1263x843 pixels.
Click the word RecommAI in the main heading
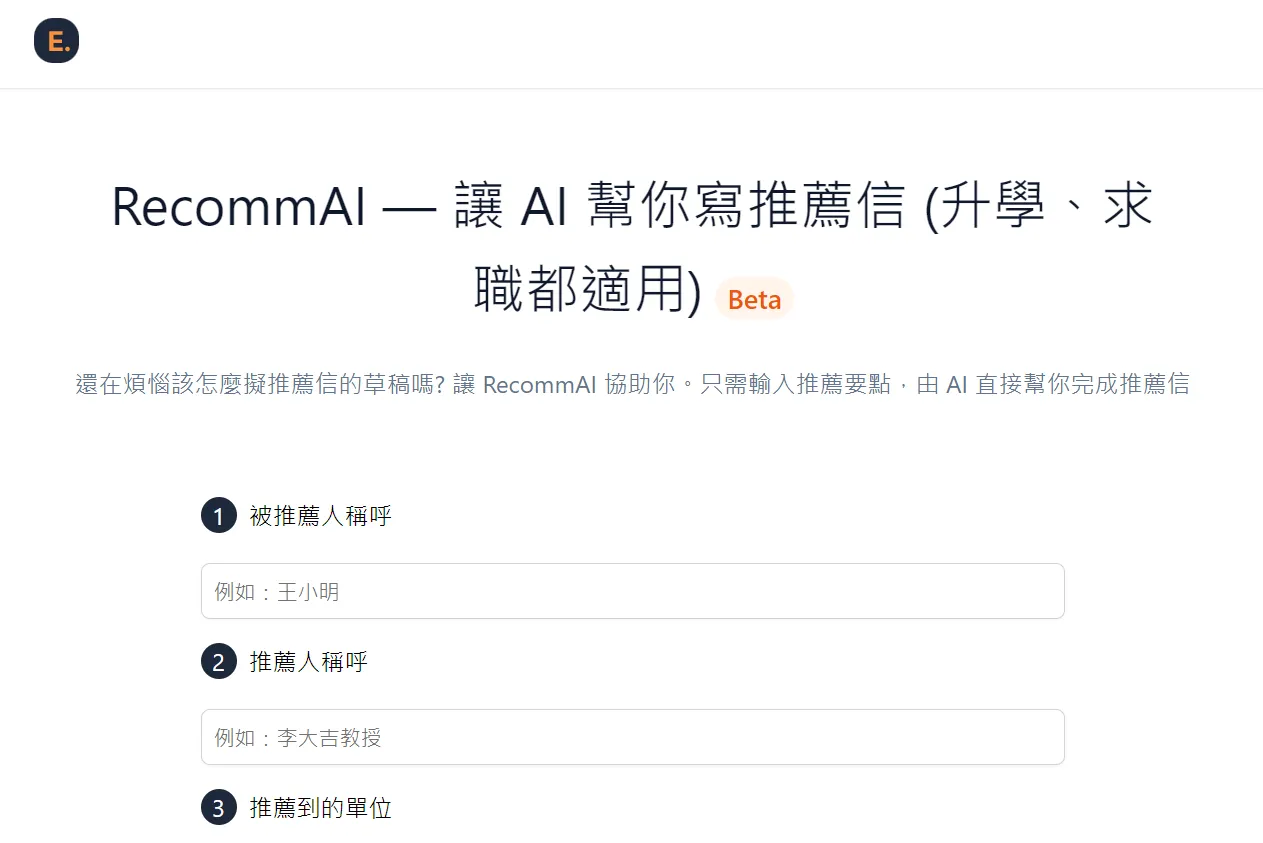238,208
